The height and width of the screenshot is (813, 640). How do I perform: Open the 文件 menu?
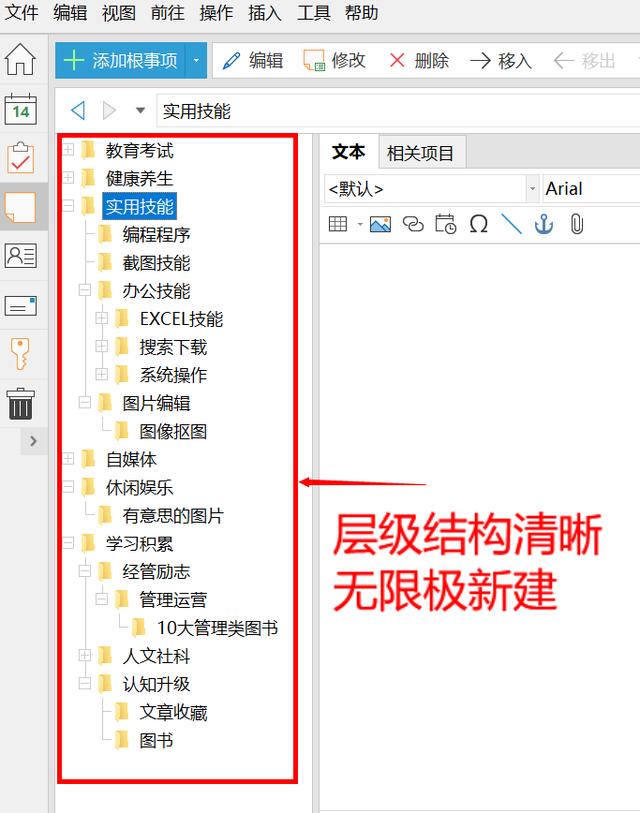(x=21, y=12)
